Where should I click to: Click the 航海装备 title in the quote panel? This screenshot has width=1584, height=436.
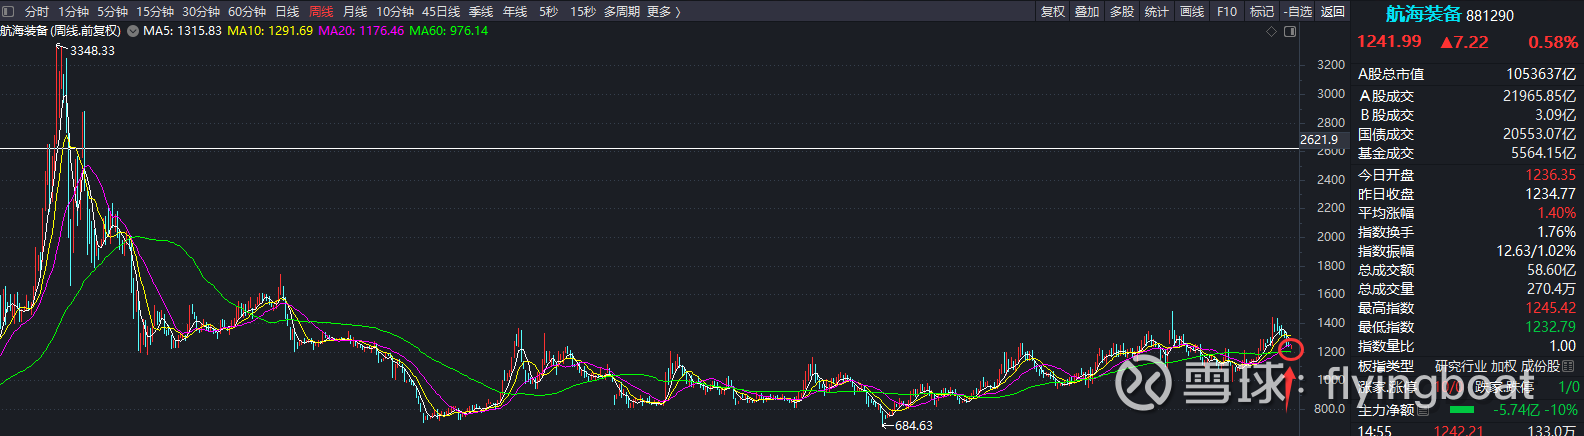pos(1423,14)
